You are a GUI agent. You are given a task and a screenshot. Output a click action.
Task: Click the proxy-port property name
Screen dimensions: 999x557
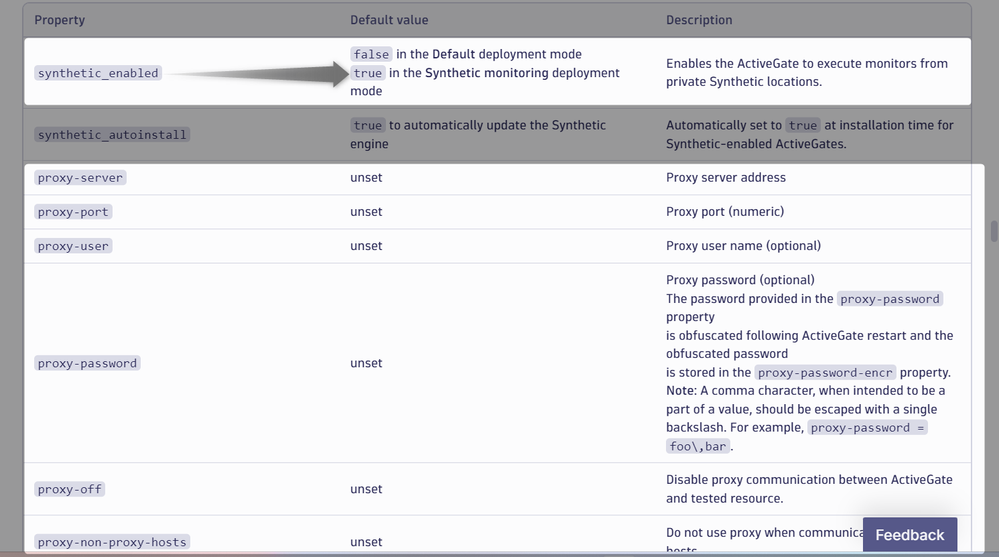73,212
